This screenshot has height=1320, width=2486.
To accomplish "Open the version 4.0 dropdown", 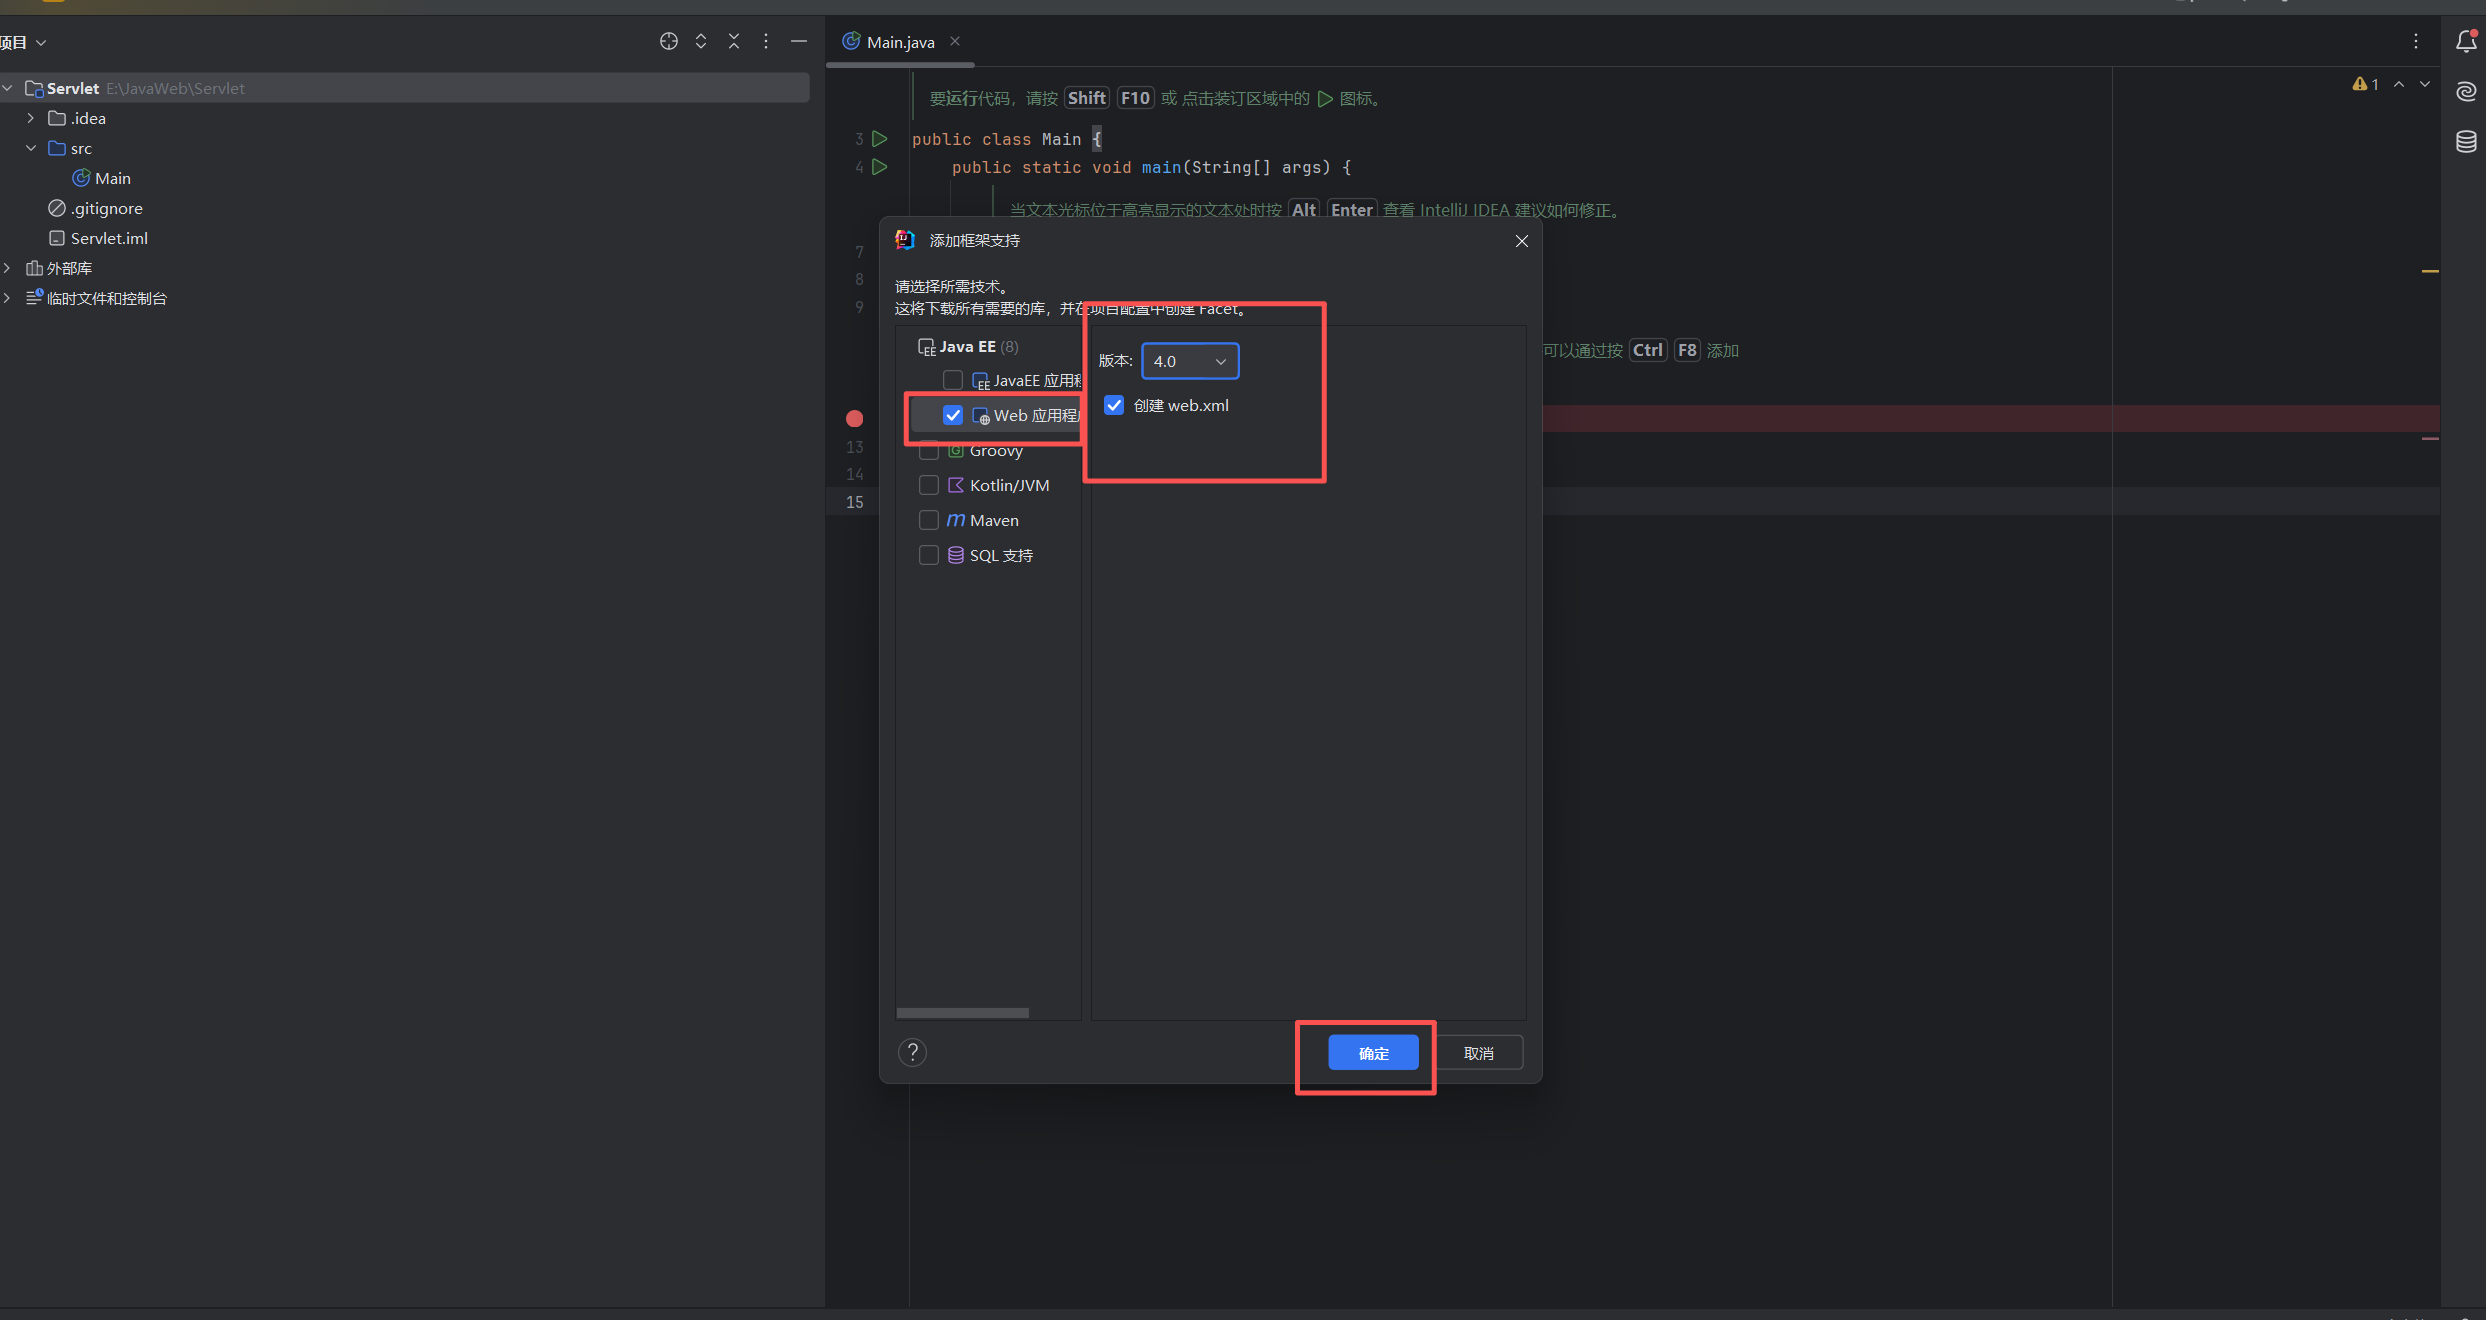I will point(1189,361).
